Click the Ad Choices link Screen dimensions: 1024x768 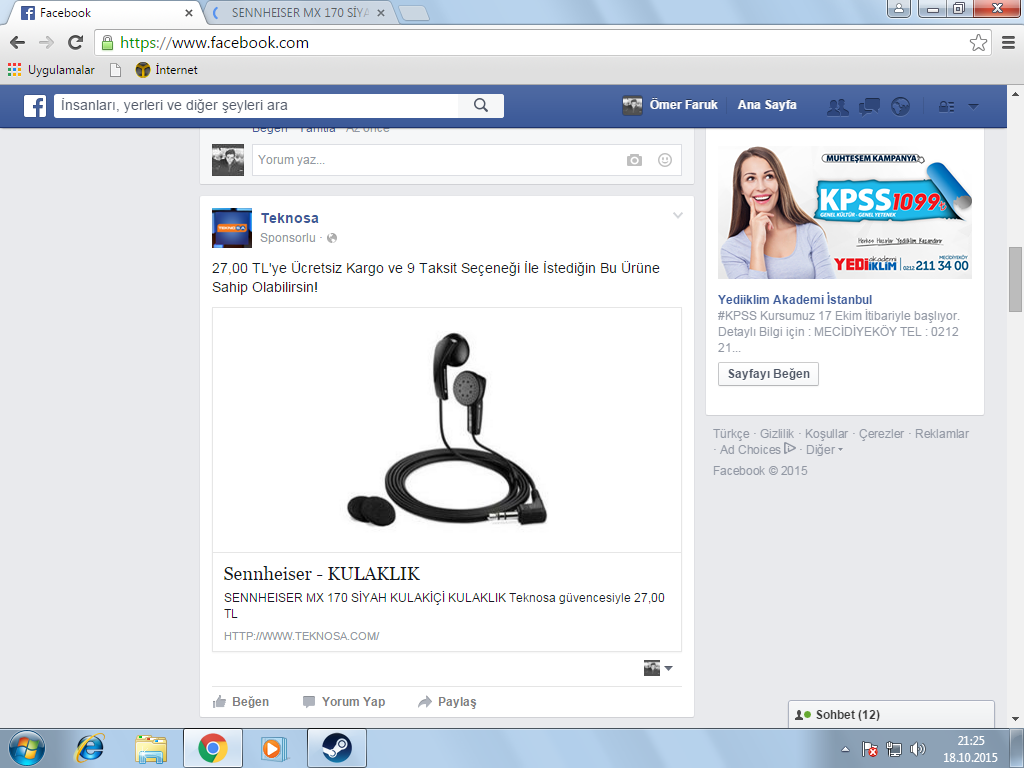[x=757, y=450]
